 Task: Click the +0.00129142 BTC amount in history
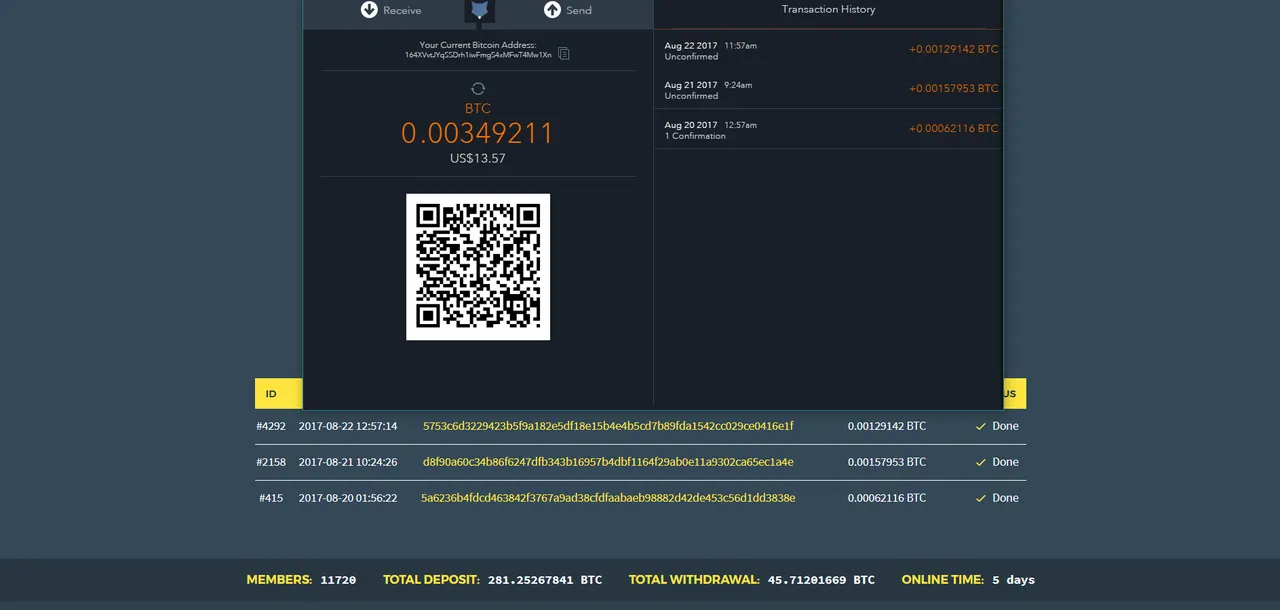point(953,49)
